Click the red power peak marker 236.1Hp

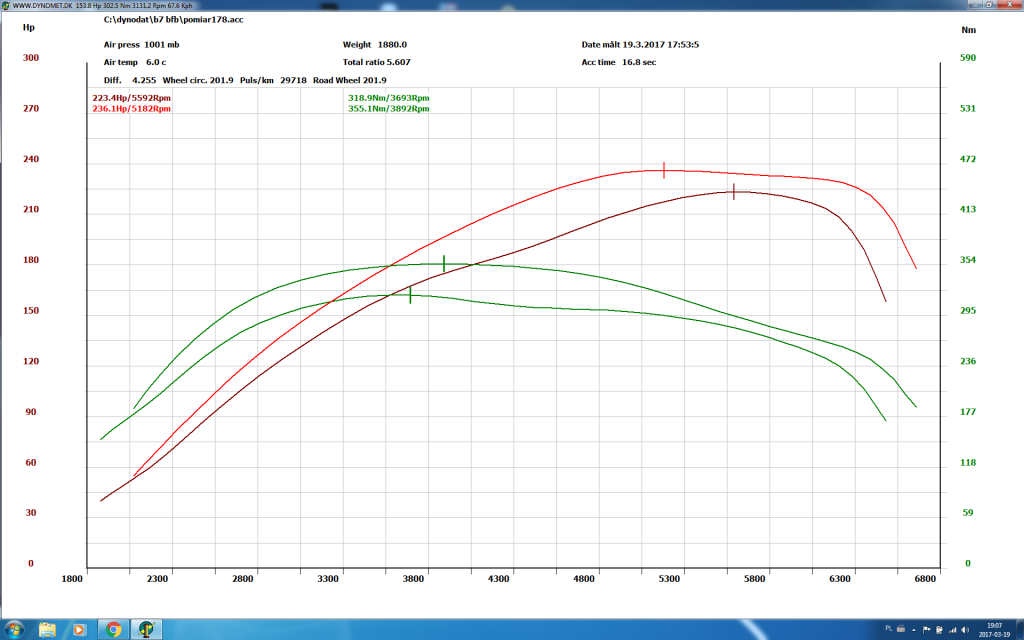[x=664, y=170]
